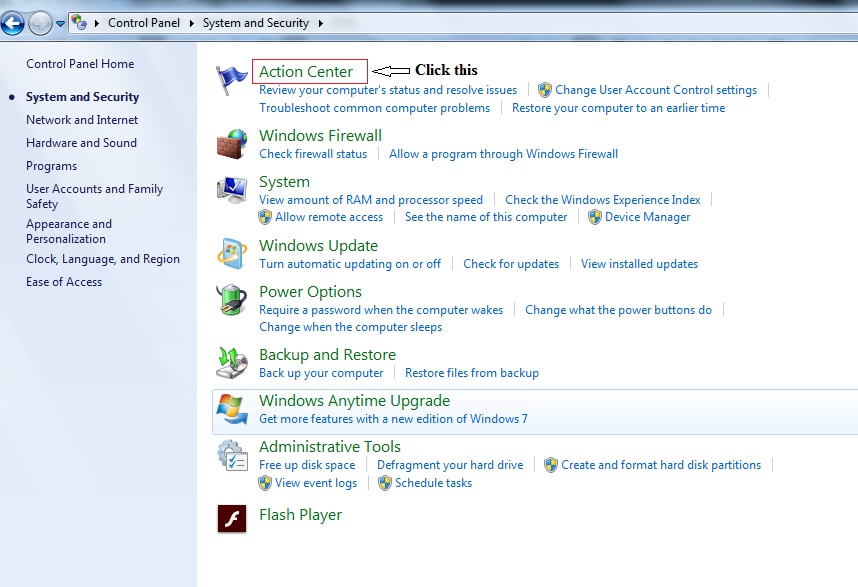
Task: Expand the arrow after System and Security
Action: click(x=320, y=23)
